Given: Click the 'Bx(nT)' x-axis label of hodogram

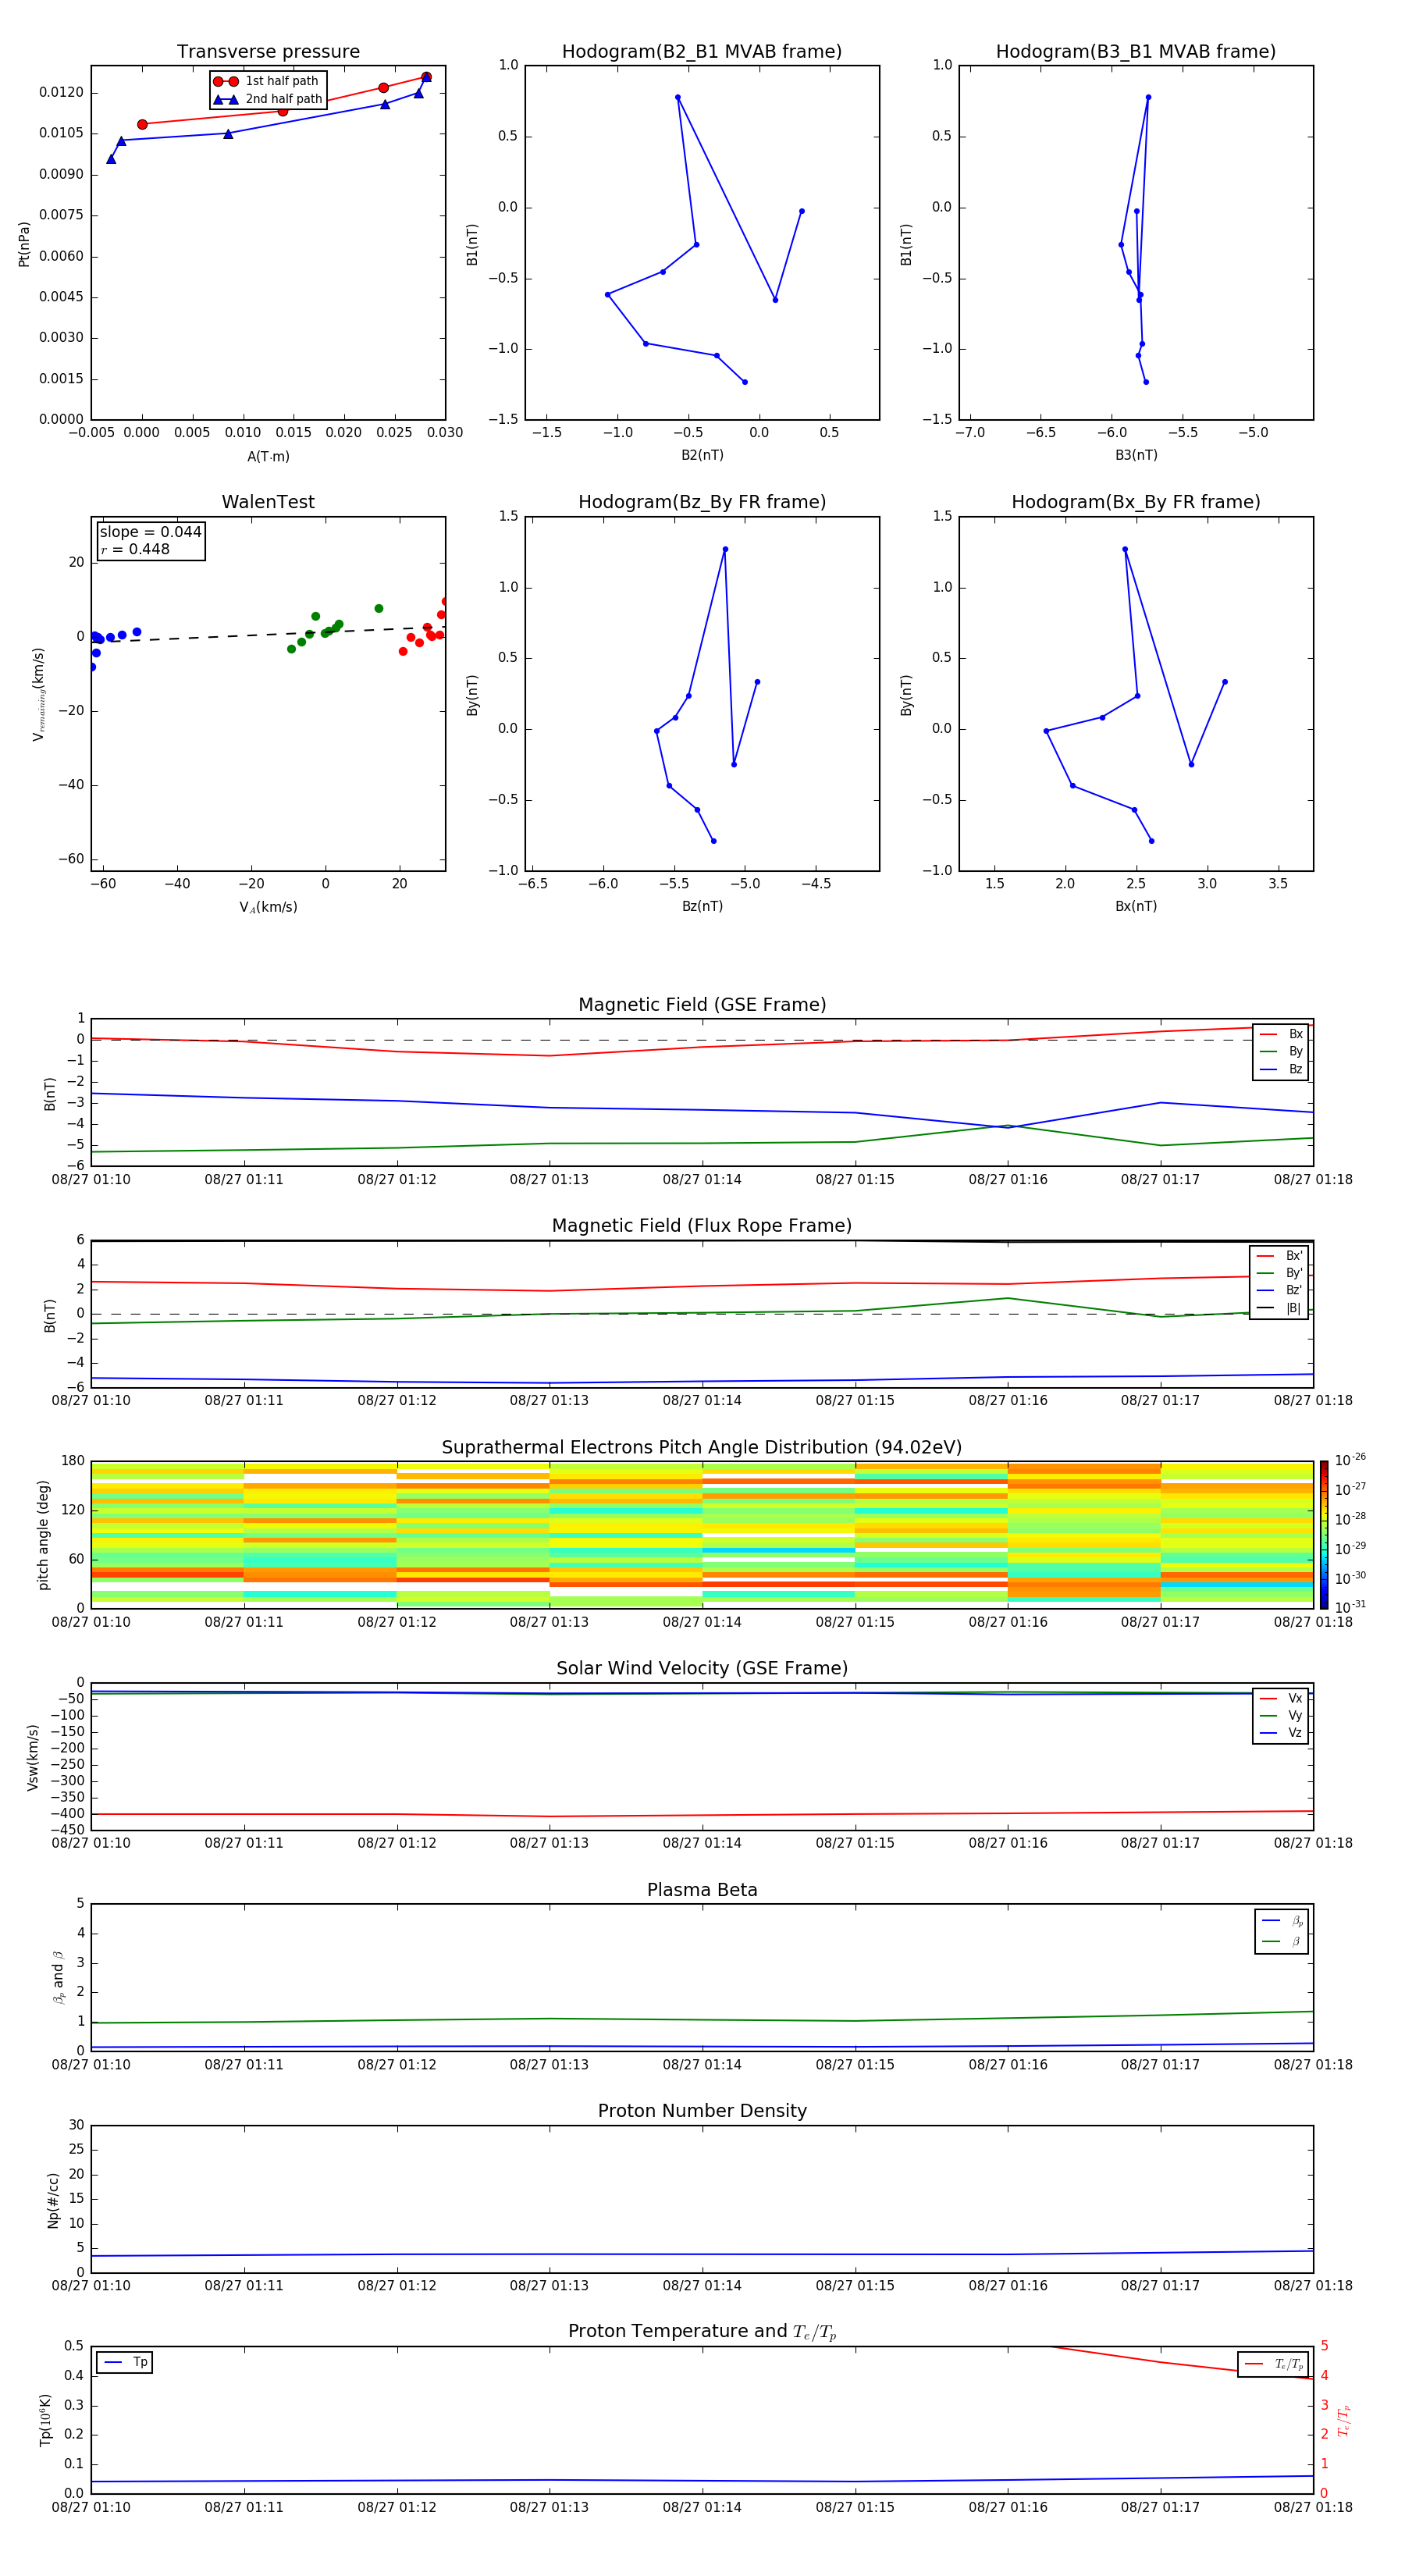Looking at the screenshot, I should pyautogui.click(x=1136, y=906).
